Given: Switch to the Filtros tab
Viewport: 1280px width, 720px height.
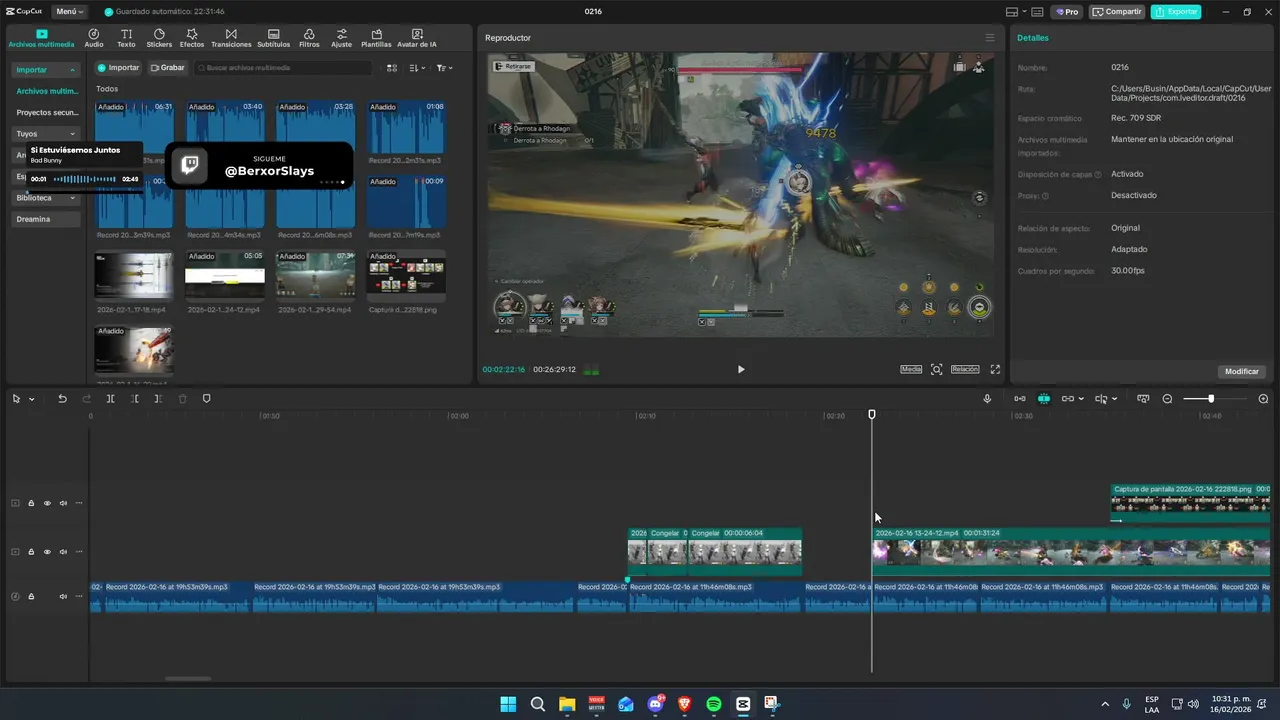Looking at the screenshot, I should pos(309,38).
